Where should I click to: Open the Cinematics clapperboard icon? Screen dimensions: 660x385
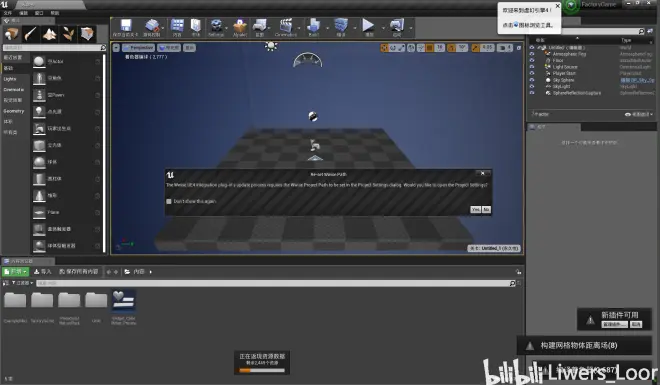point(286,25)
